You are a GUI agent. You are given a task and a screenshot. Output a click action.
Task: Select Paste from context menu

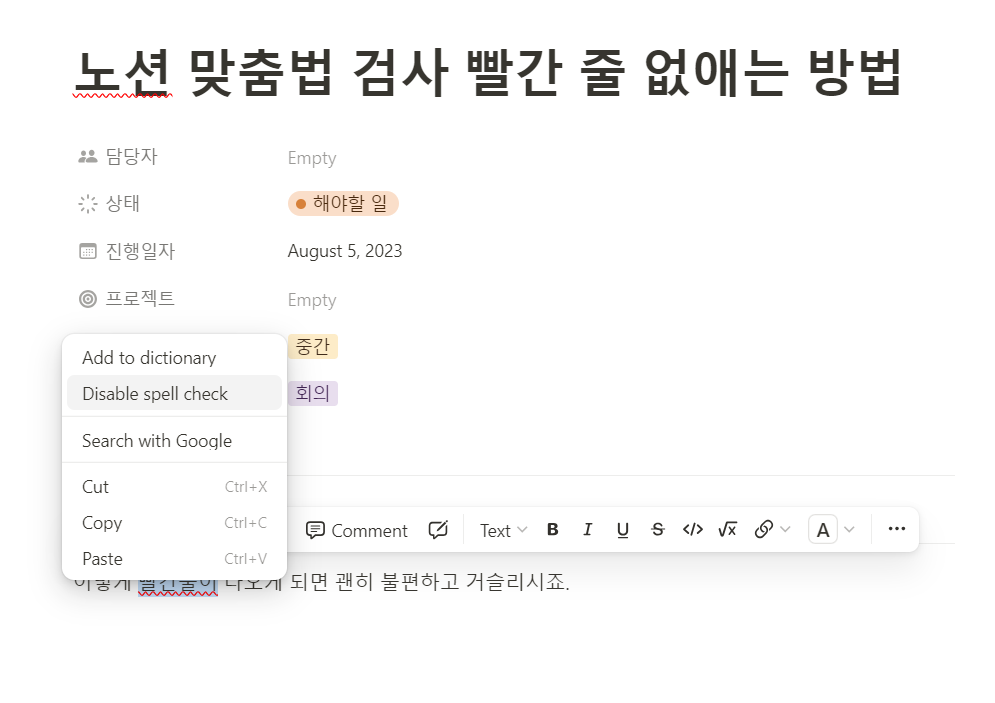tap(175, 559)
